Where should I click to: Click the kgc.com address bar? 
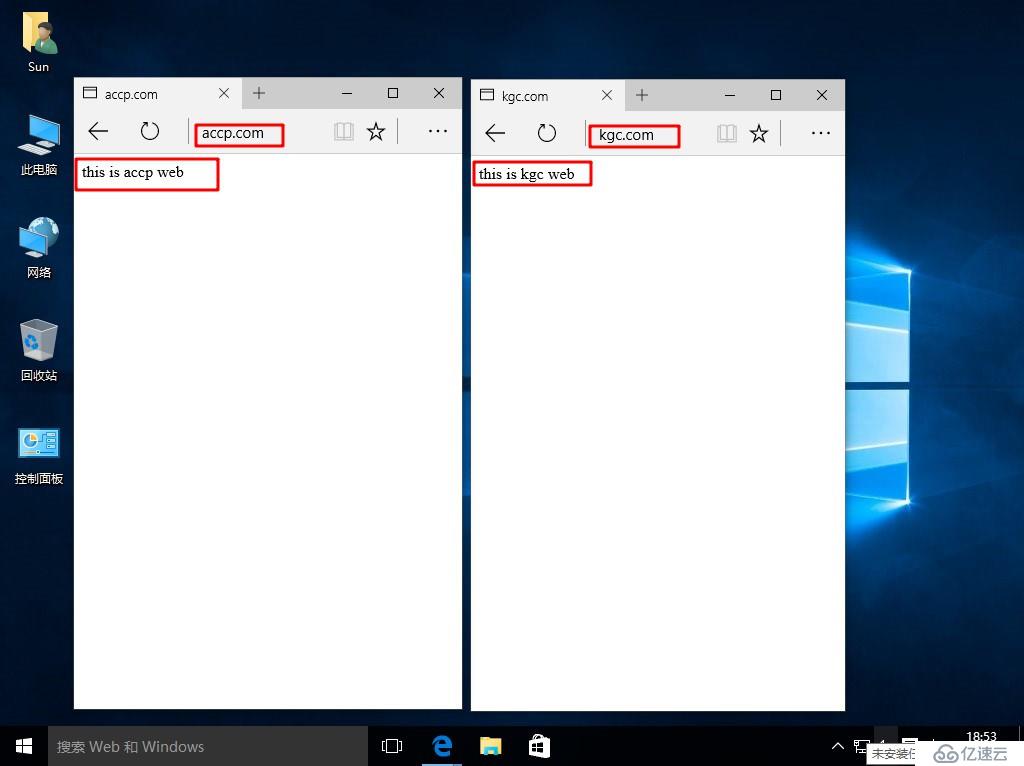(x=647, y=135)
